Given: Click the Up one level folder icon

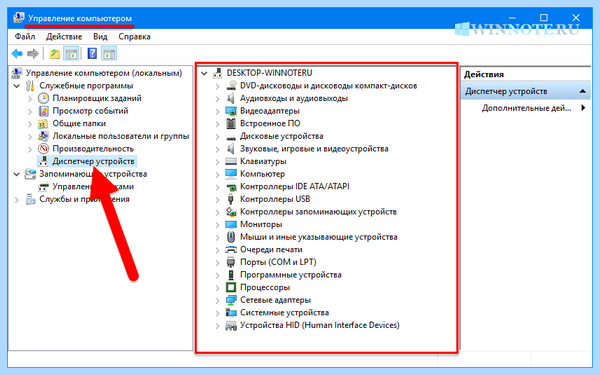Looking at the screenshot, I should pos(55,54).
